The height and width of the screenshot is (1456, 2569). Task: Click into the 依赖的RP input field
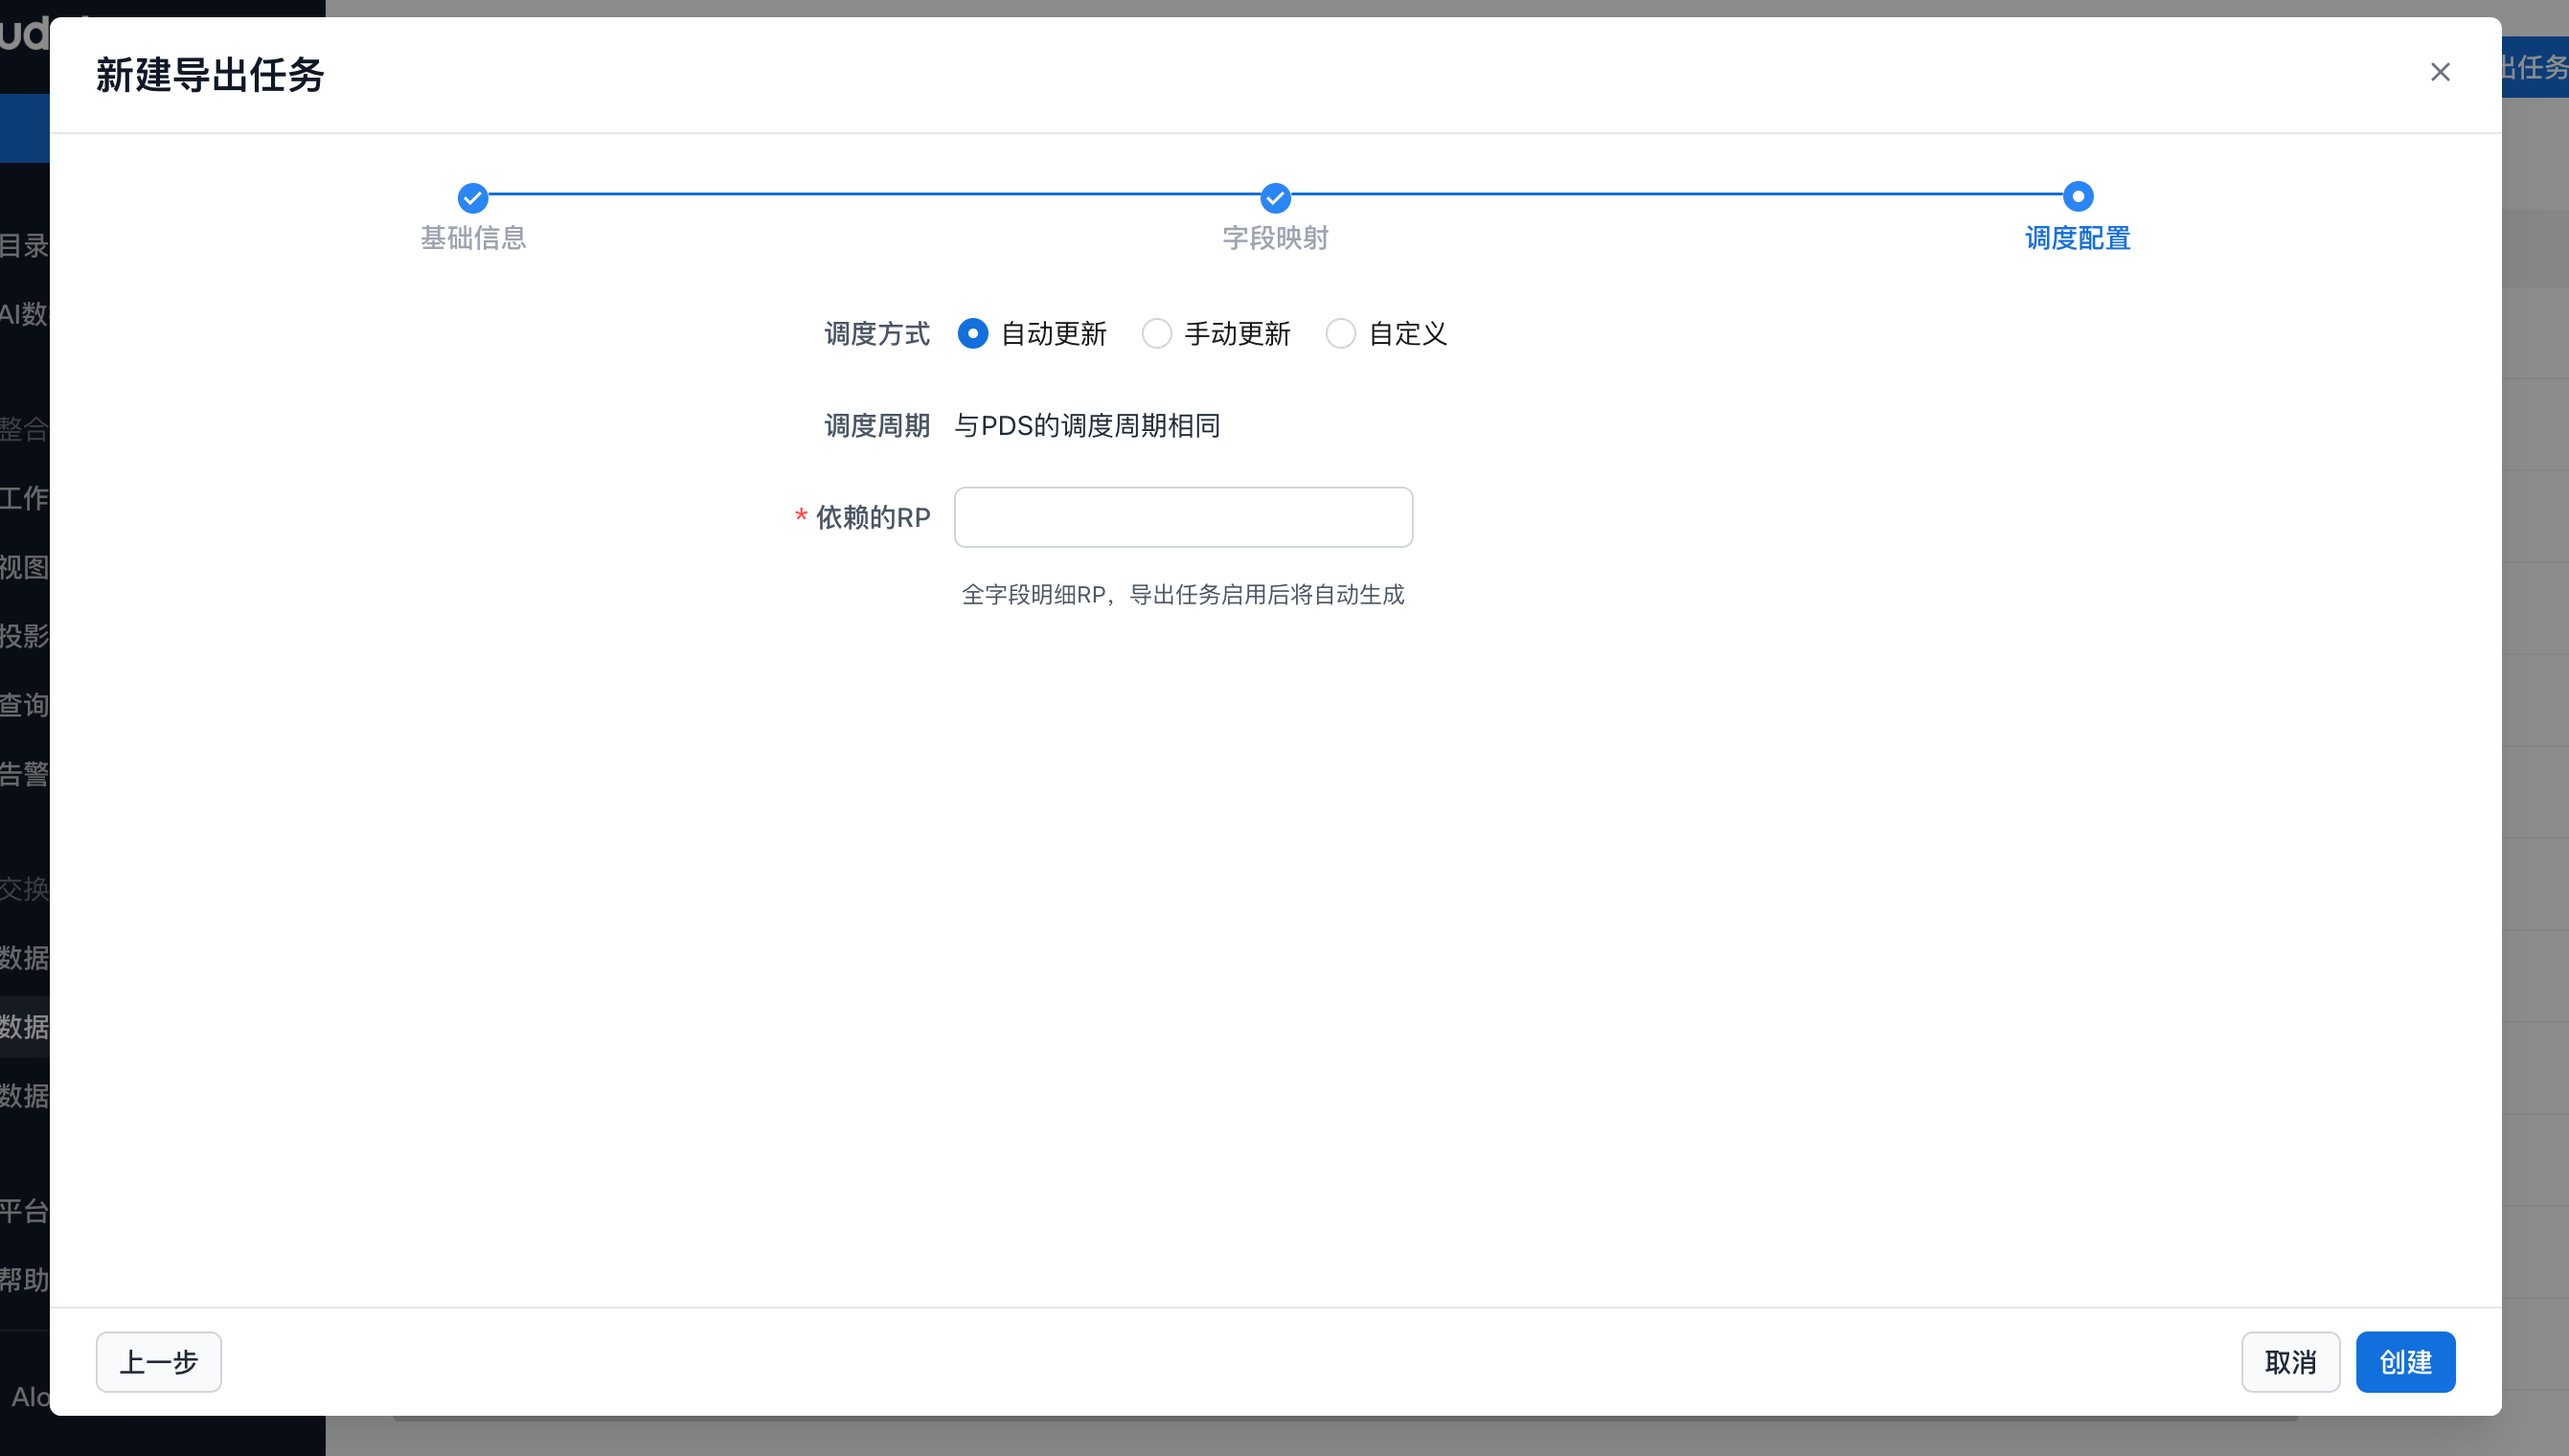1182,517
